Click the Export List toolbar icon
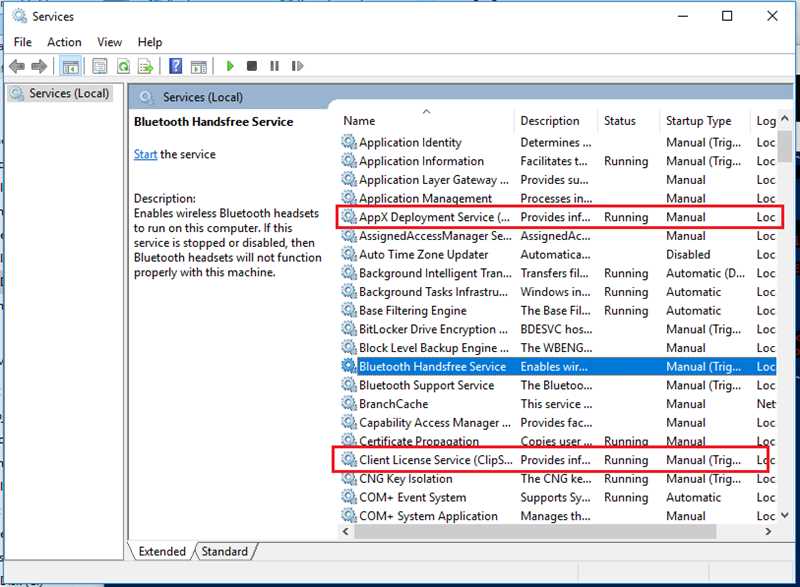This screenshot has height=587, width=800. (146, 66)
